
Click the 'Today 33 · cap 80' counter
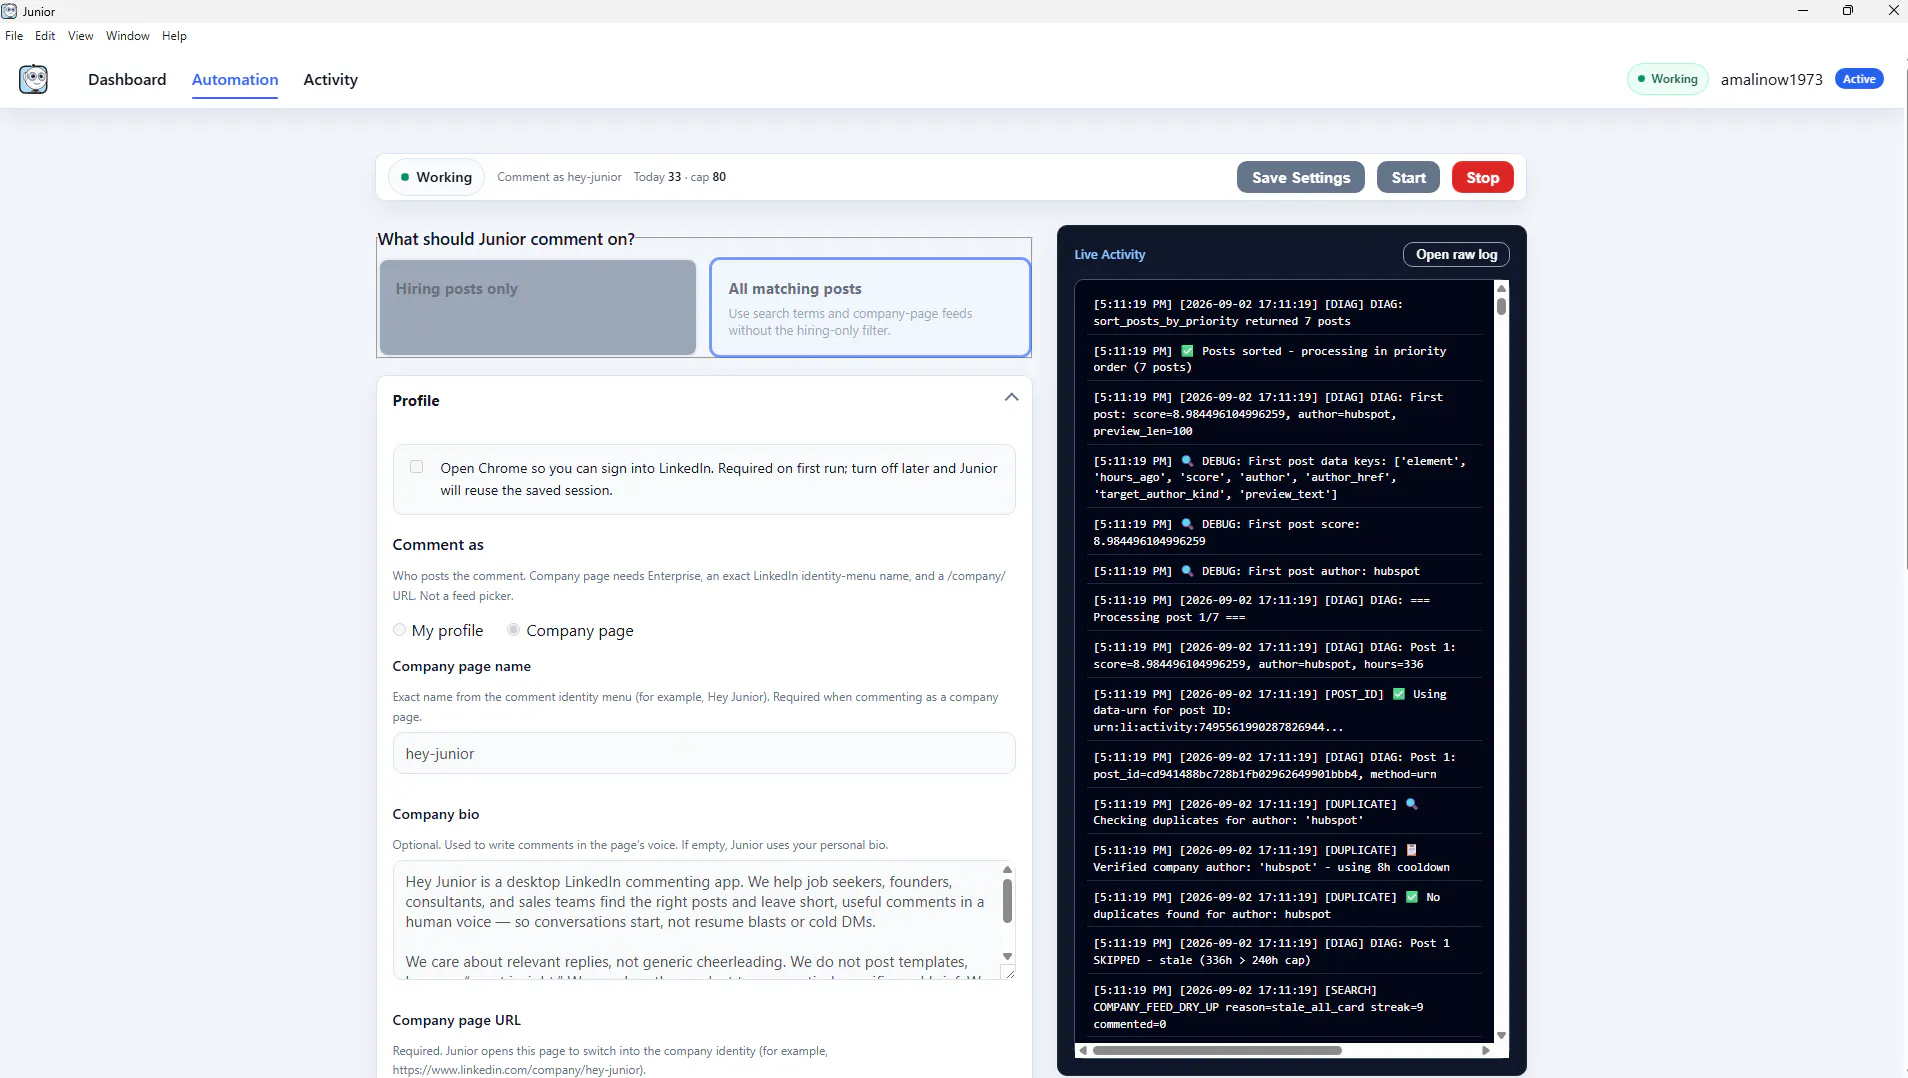click(x=680, y=177)
